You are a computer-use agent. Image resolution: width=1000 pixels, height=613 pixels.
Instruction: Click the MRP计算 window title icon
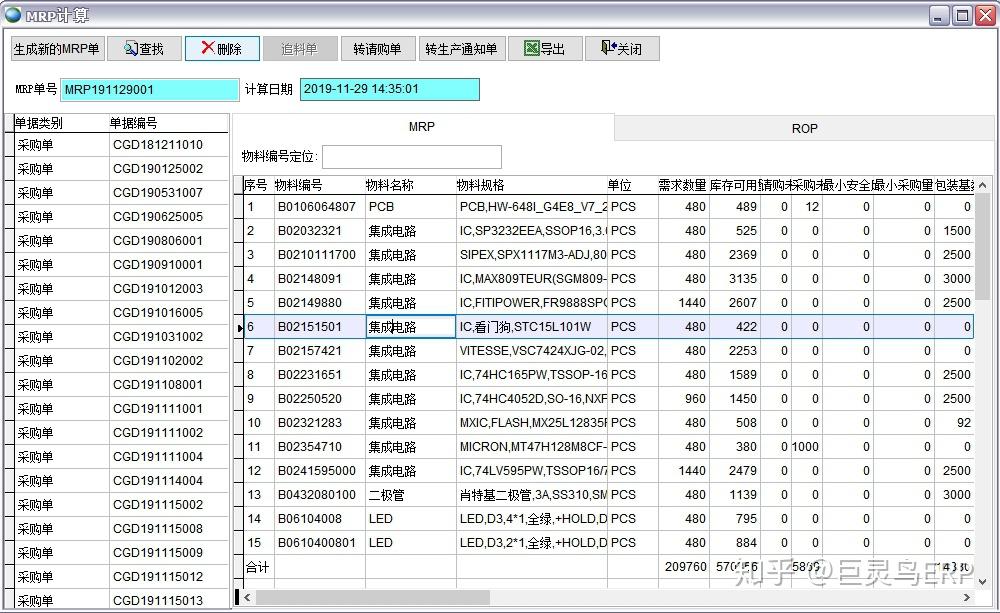pyautogui.click(x=13, y=14)
